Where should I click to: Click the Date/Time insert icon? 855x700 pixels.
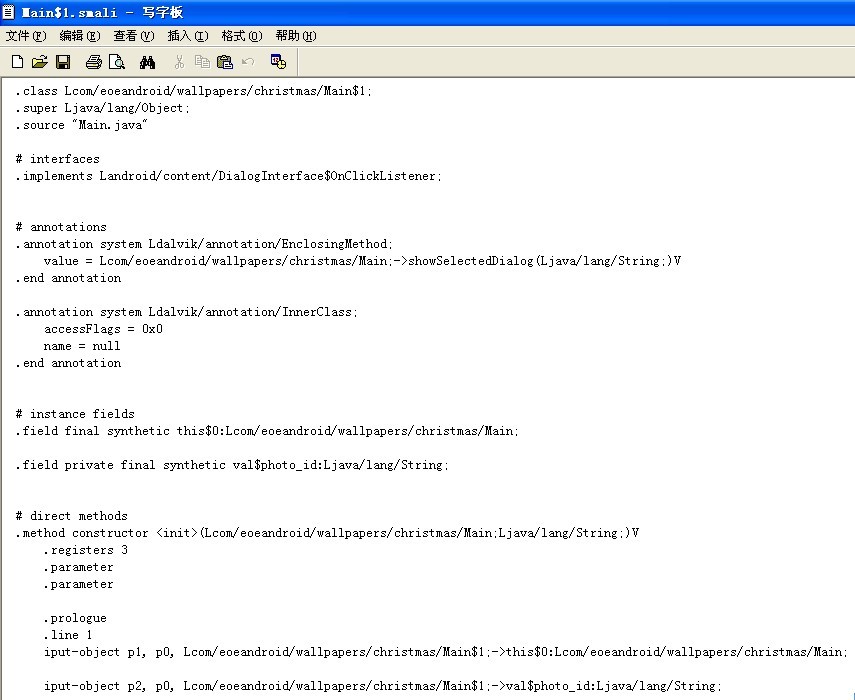tap(278, 62)
